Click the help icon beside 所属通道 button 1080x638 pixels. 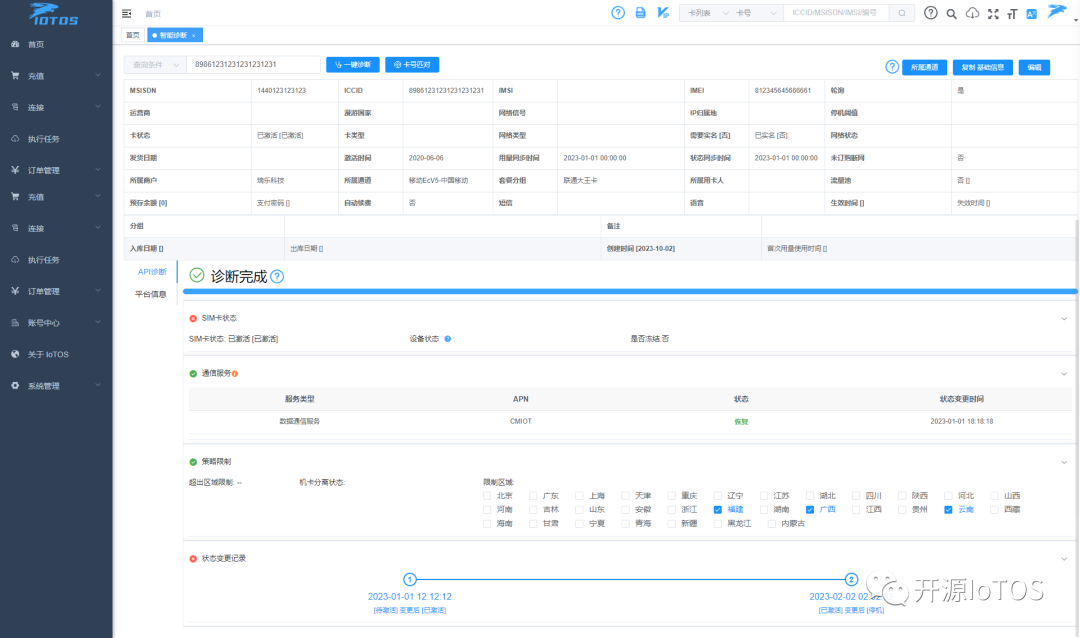pos(892,67)
